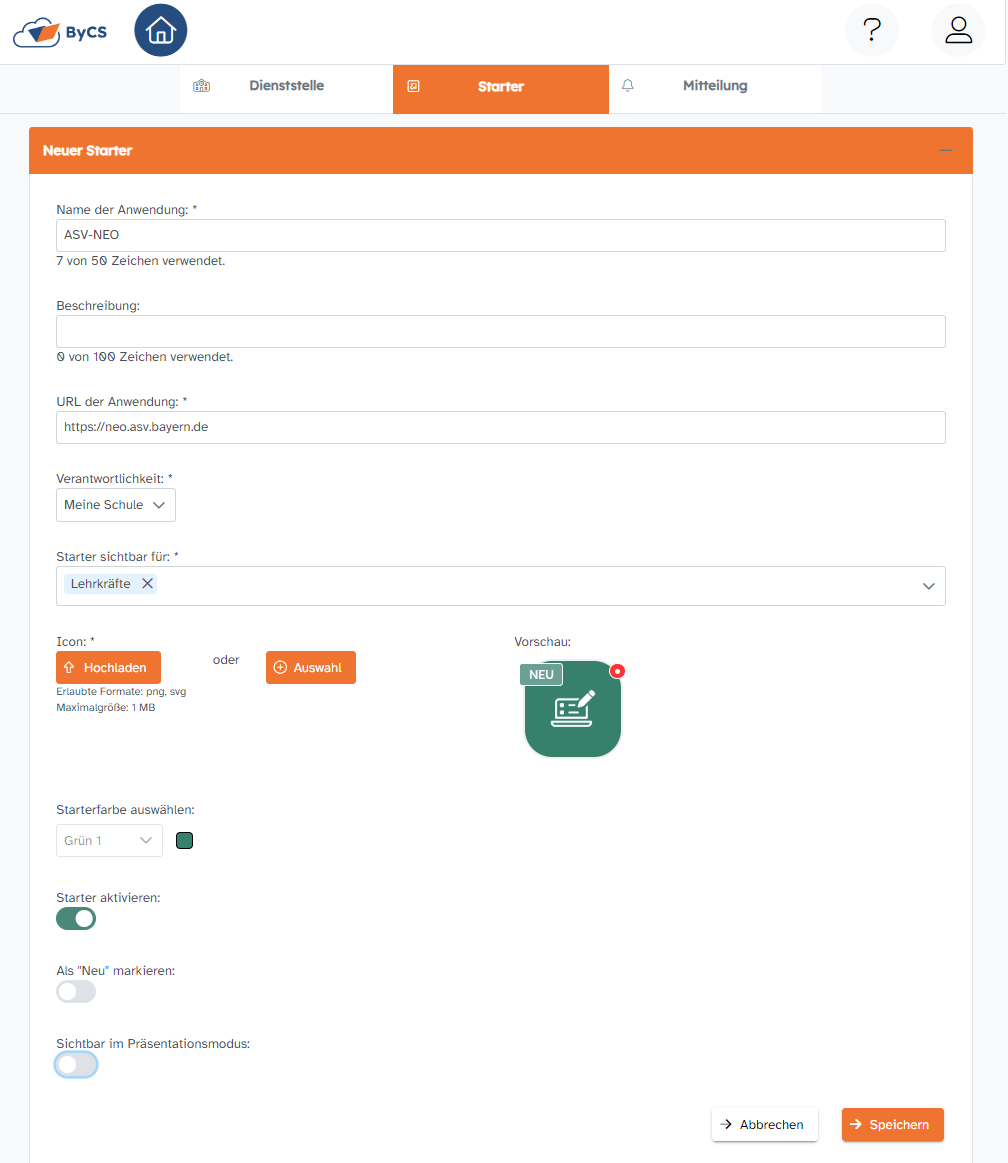Click the home icon in header
This screenshot has width=1008, height=1163.
(x=160, y=31)
